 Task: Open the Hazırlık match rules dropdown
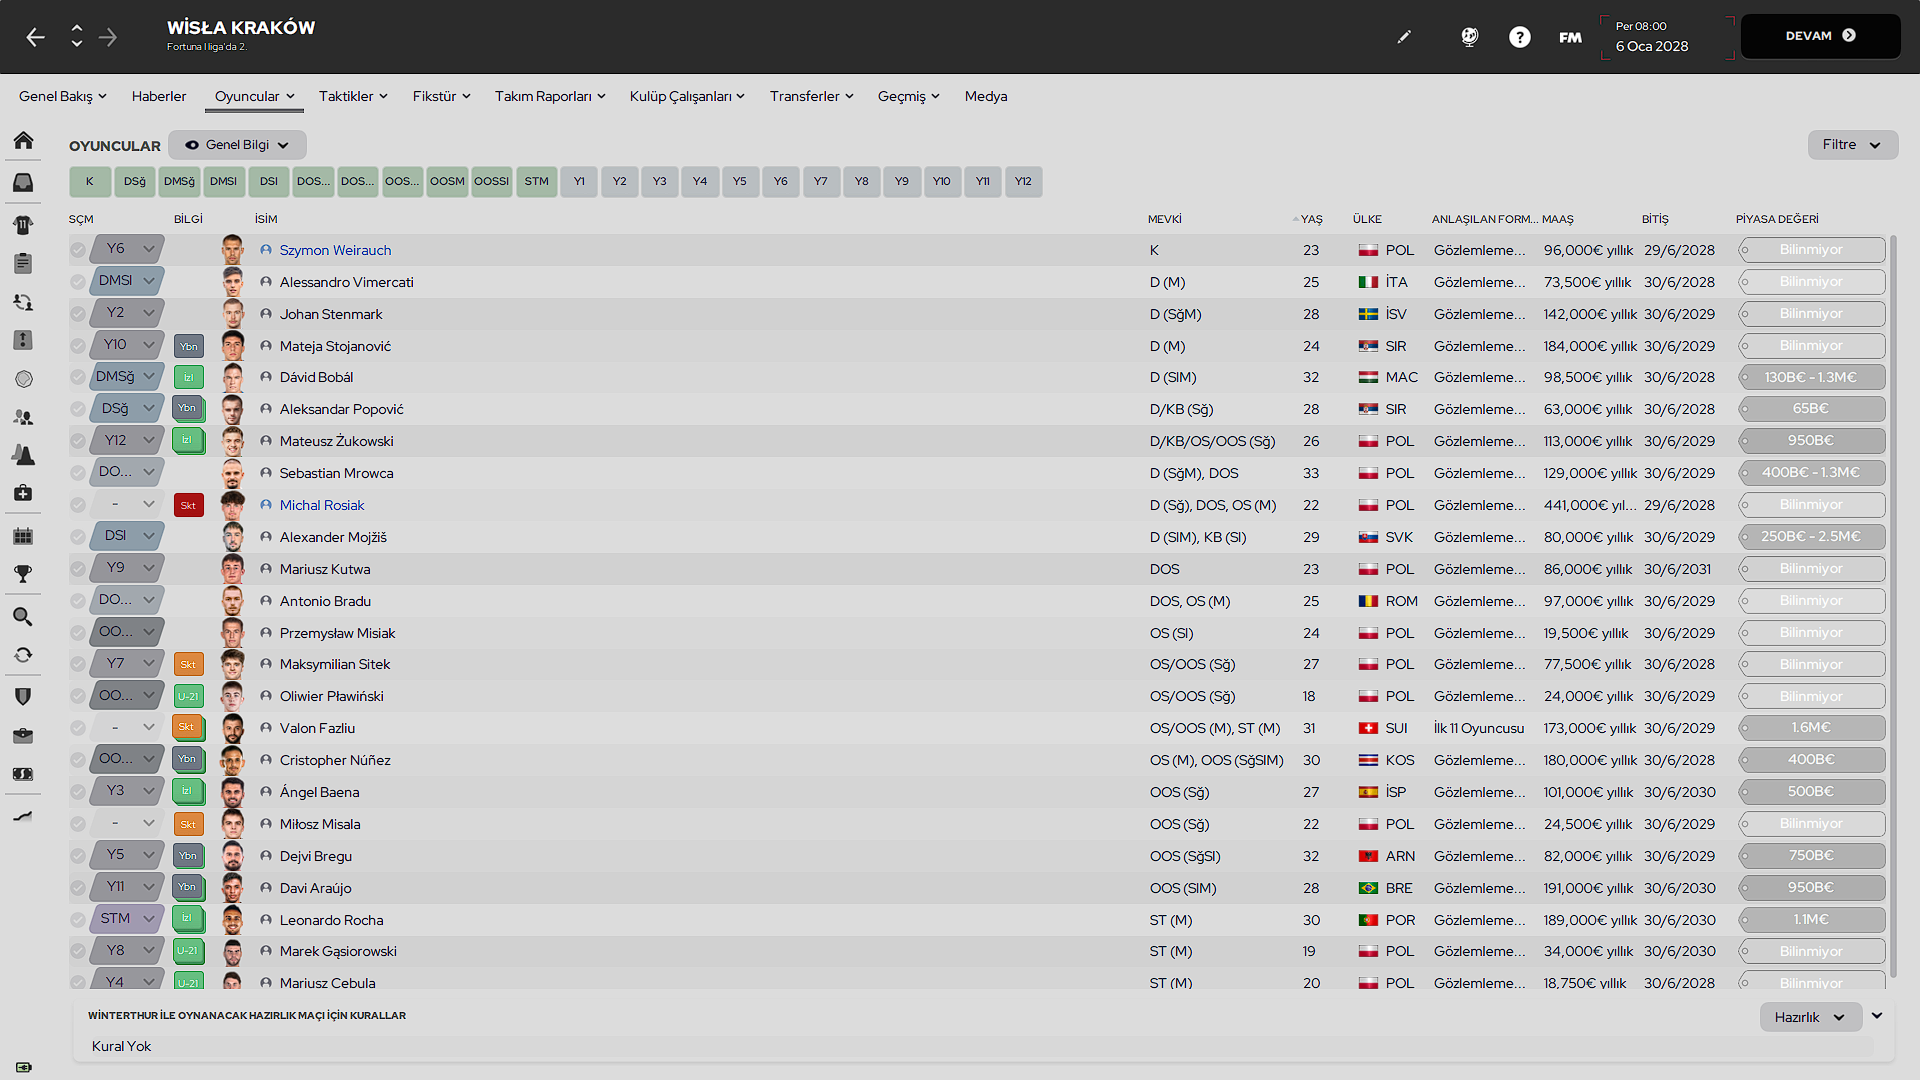tap(1810, 1017)
